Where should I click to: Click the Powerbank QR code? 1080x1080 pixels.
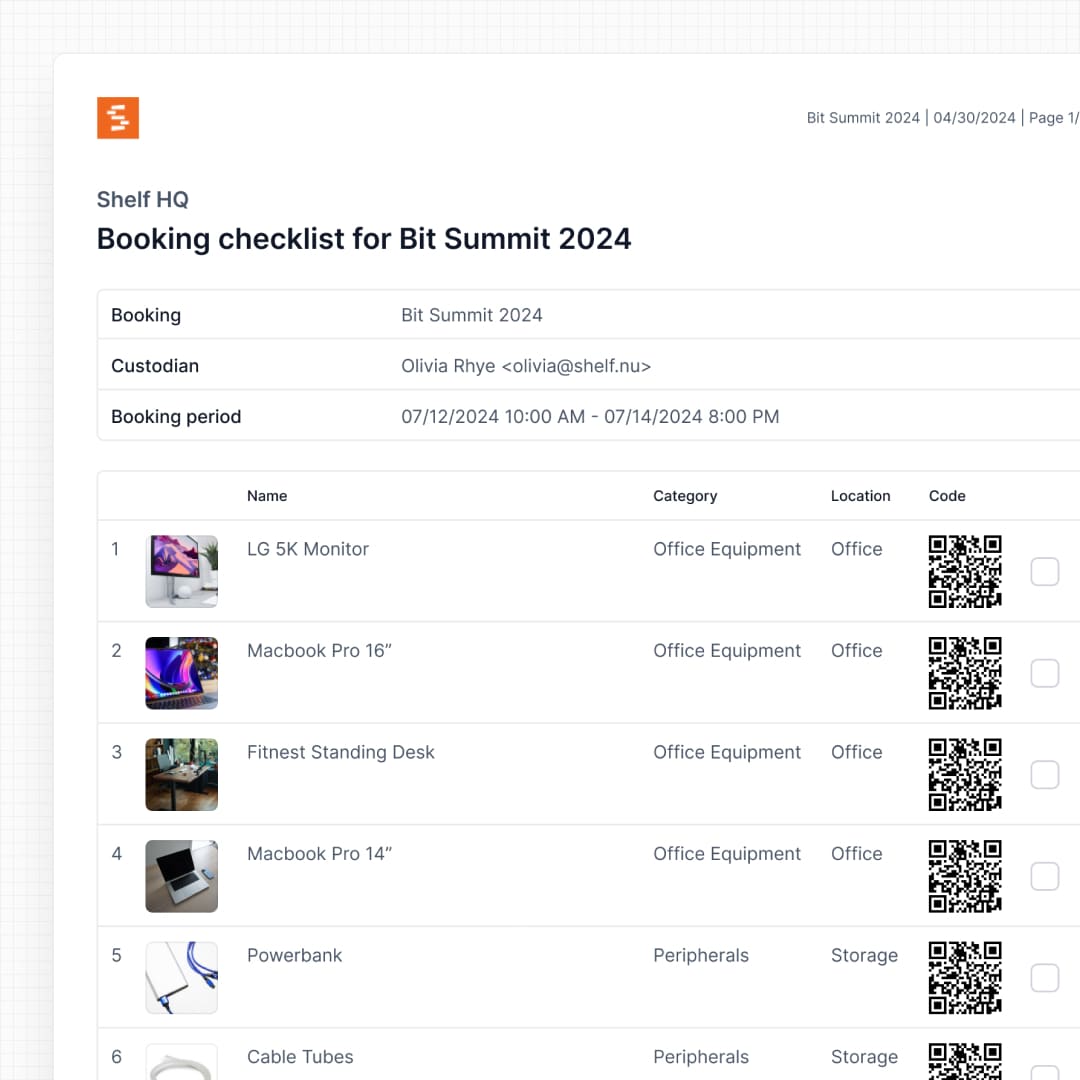tap(965, 977)
